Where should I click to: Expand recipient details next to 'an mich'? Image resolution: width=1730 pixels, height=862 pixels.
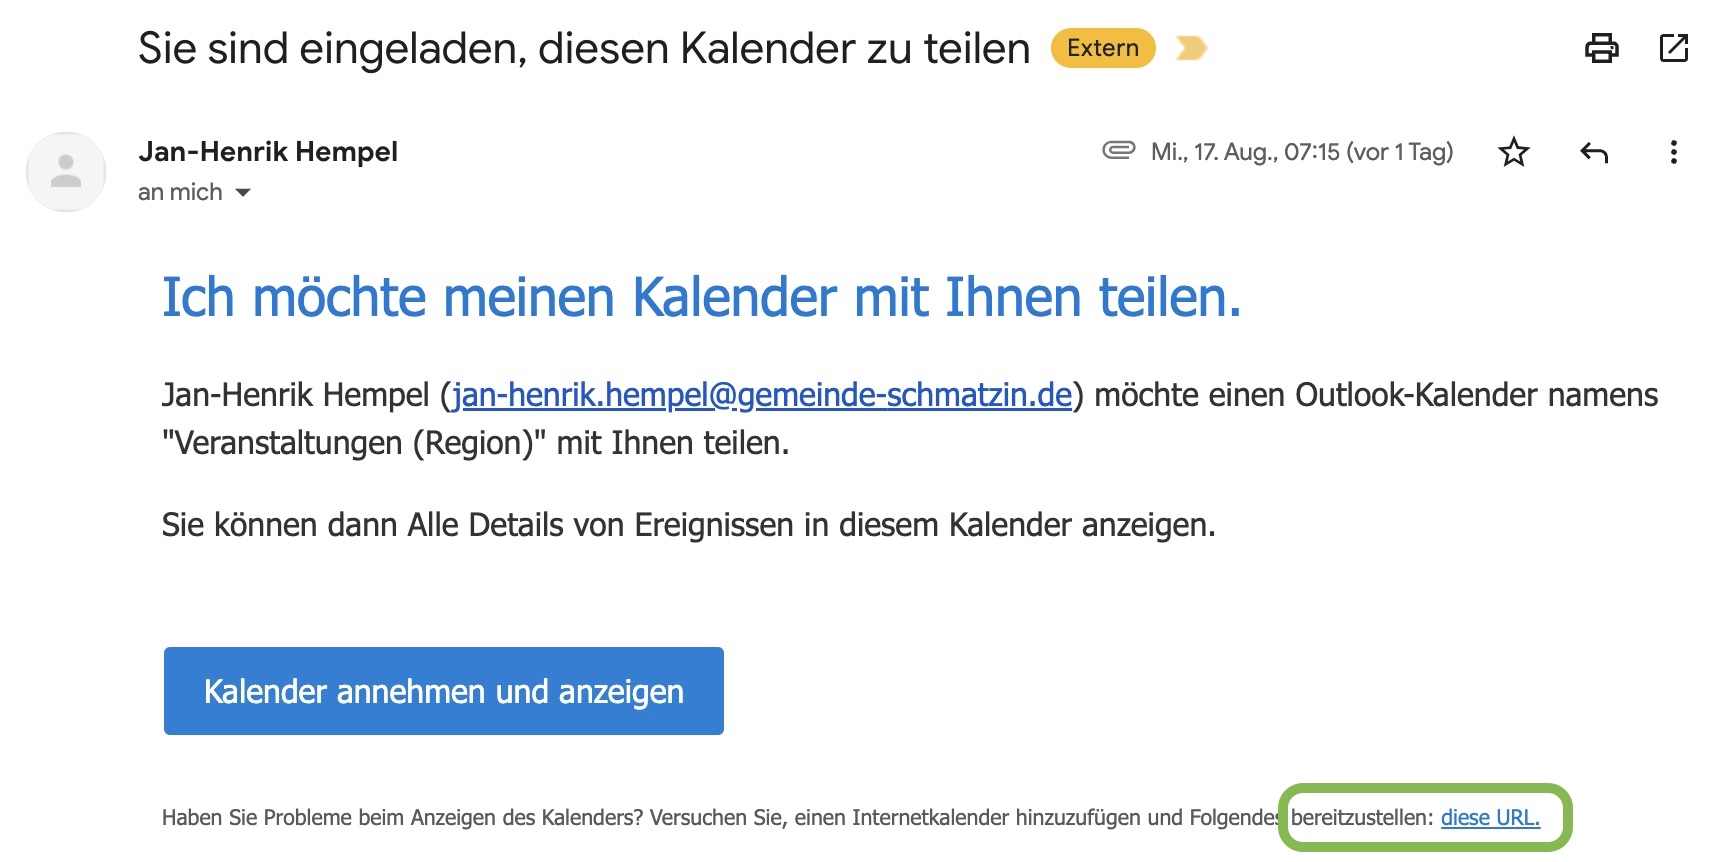click(242, 192)
